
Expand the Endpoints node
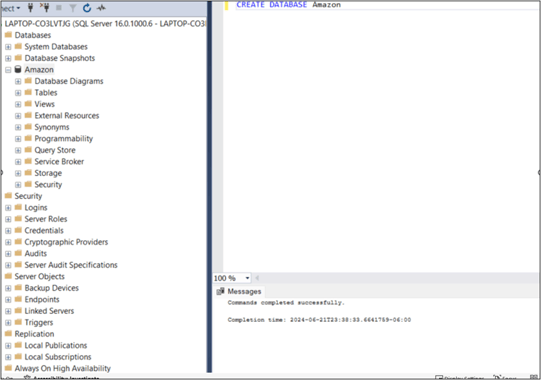[8, 300]
